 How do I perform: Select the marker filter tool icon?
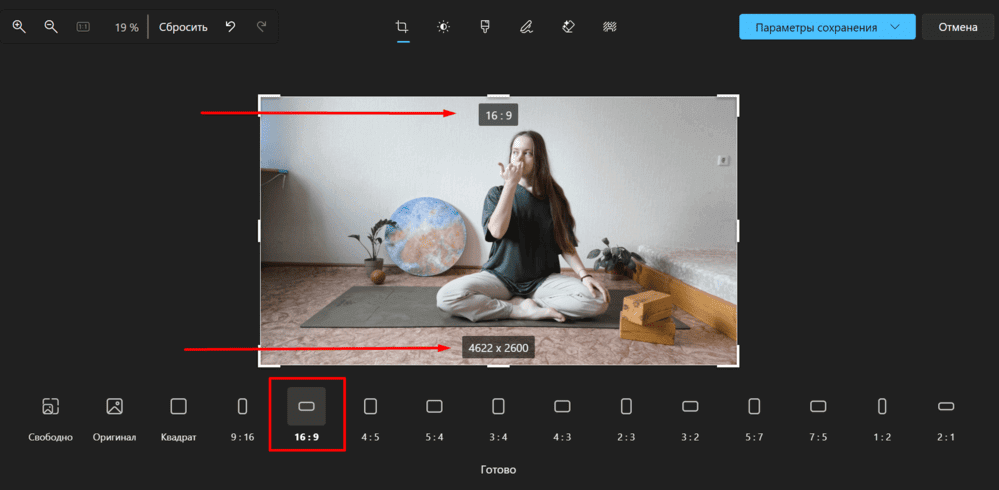pyautogui.click(x=484, y=27)
